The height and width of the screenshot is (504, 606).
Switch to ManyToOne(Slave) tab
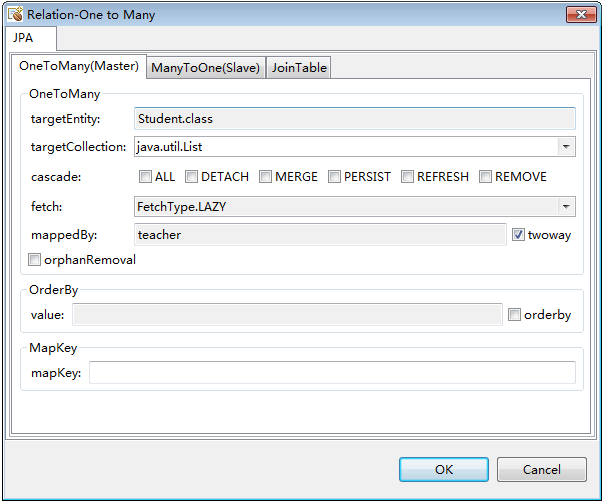(206, 67)
